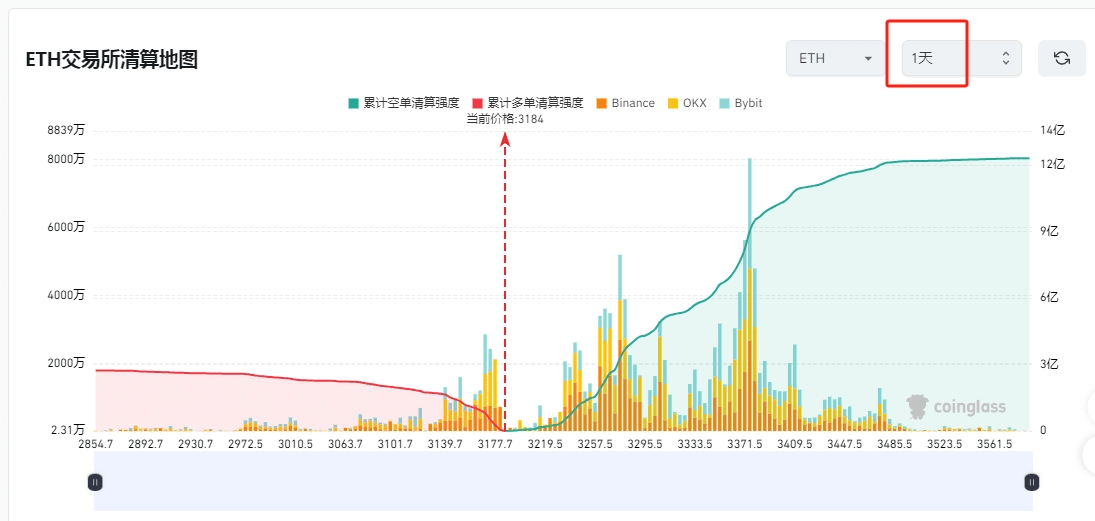Click the up/down arrows in 1天 selector
Image resolution: width=1095 pixels, height=521 pixels.
pyautogui.click(x=1005, y=59)
